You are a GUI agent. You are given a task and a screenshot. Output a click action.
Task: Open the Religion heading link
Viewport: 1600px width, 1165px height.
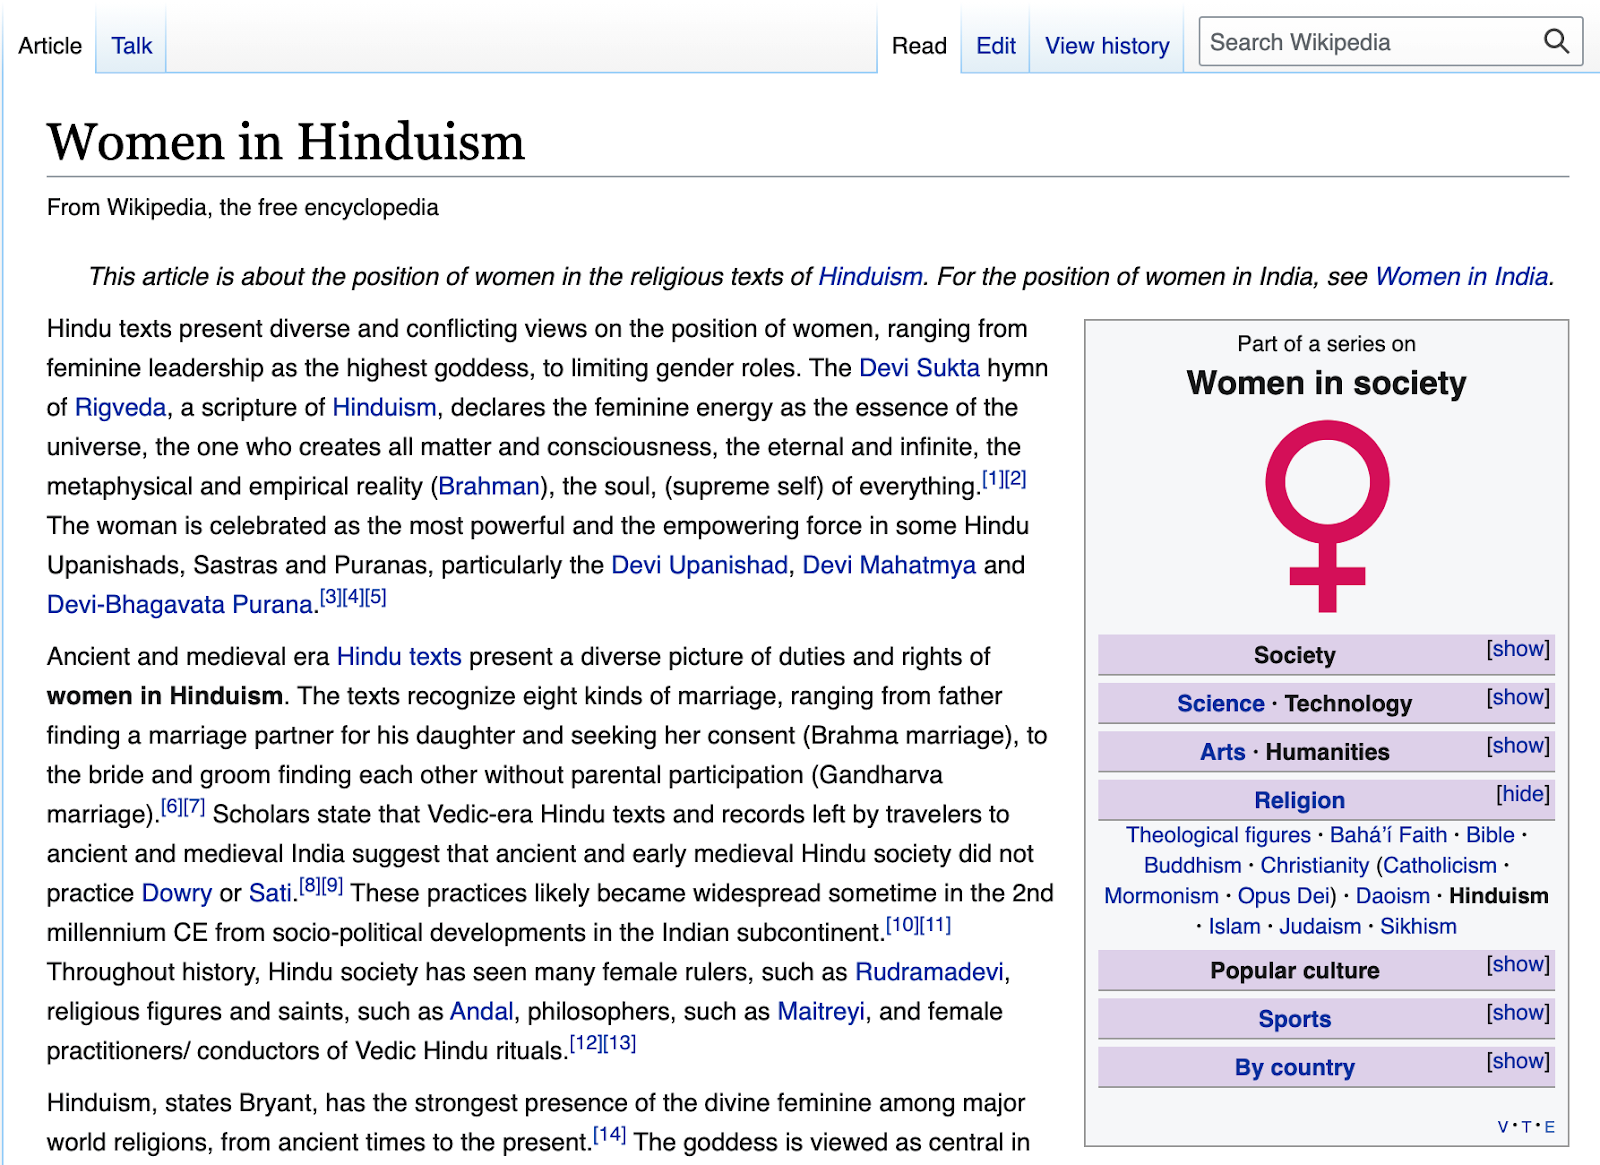pos(1299,801)
